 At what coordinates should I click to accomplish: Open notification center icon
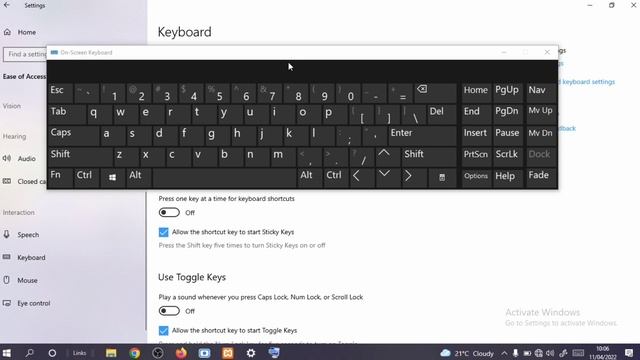(629, 353)
